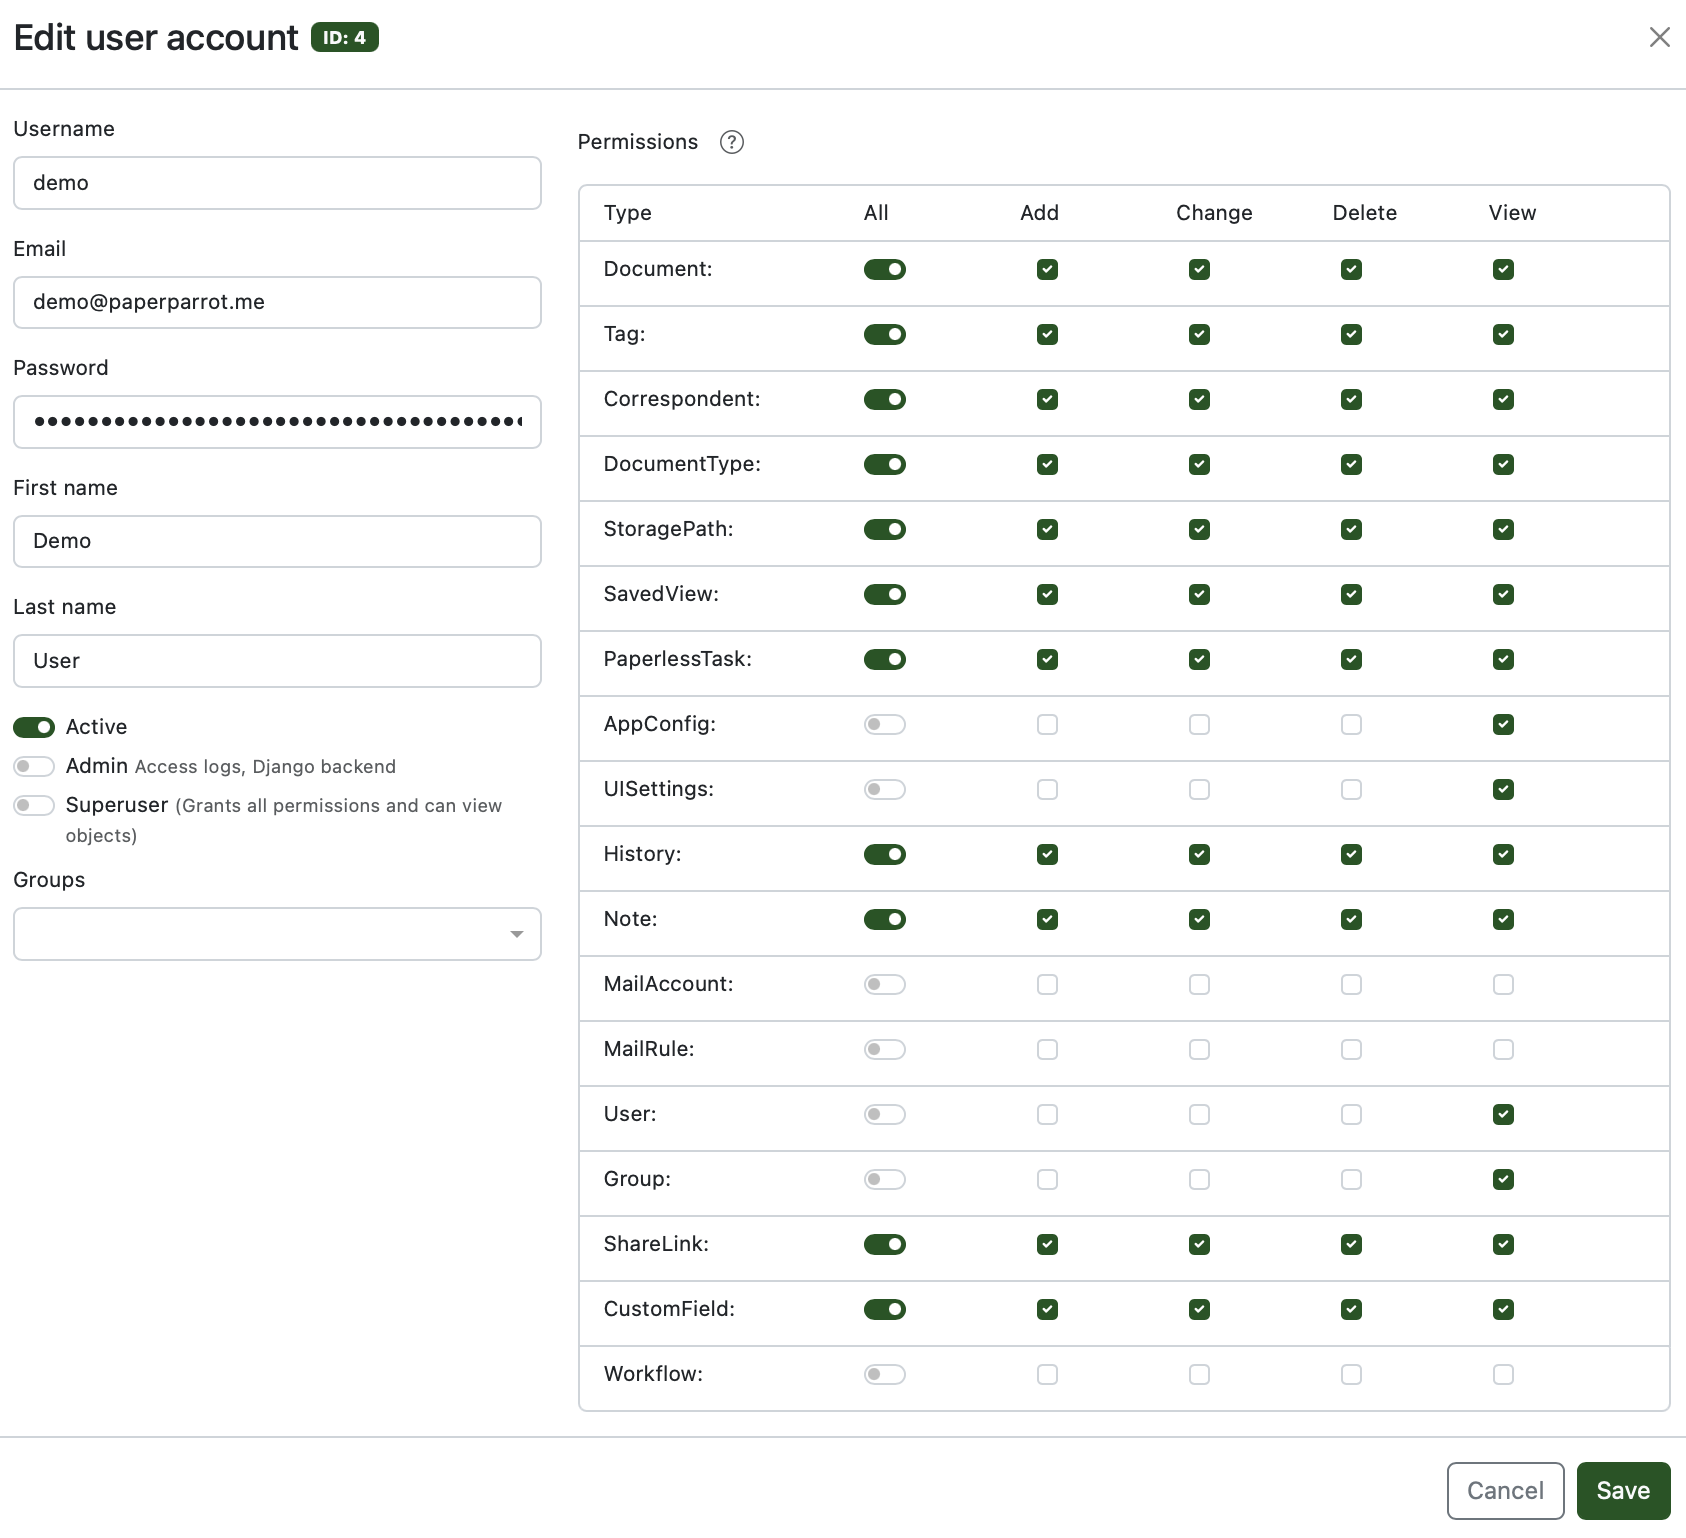Check View permission for Workflow
Image resolution: width=1686 pixels, height=1538 pixels.
click(1503, 1375)
